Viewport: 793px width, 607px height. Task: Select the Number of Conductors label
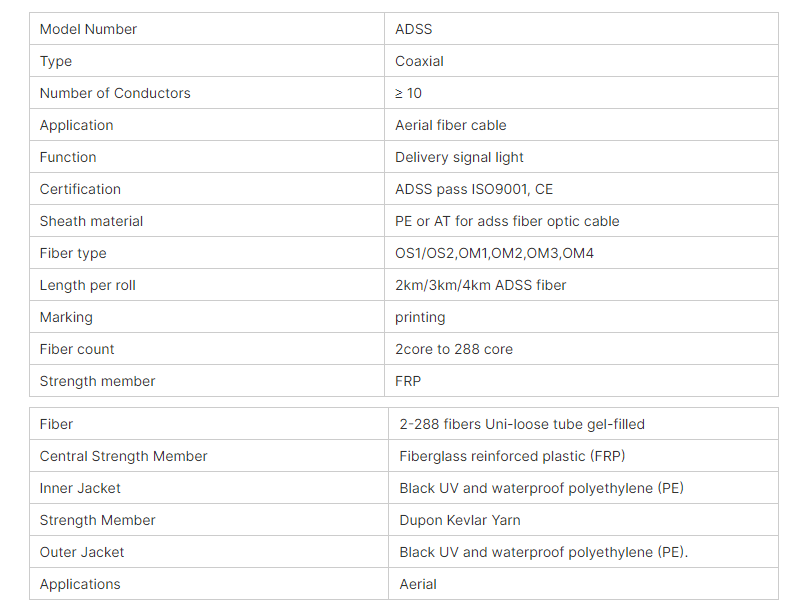[115, 93]
